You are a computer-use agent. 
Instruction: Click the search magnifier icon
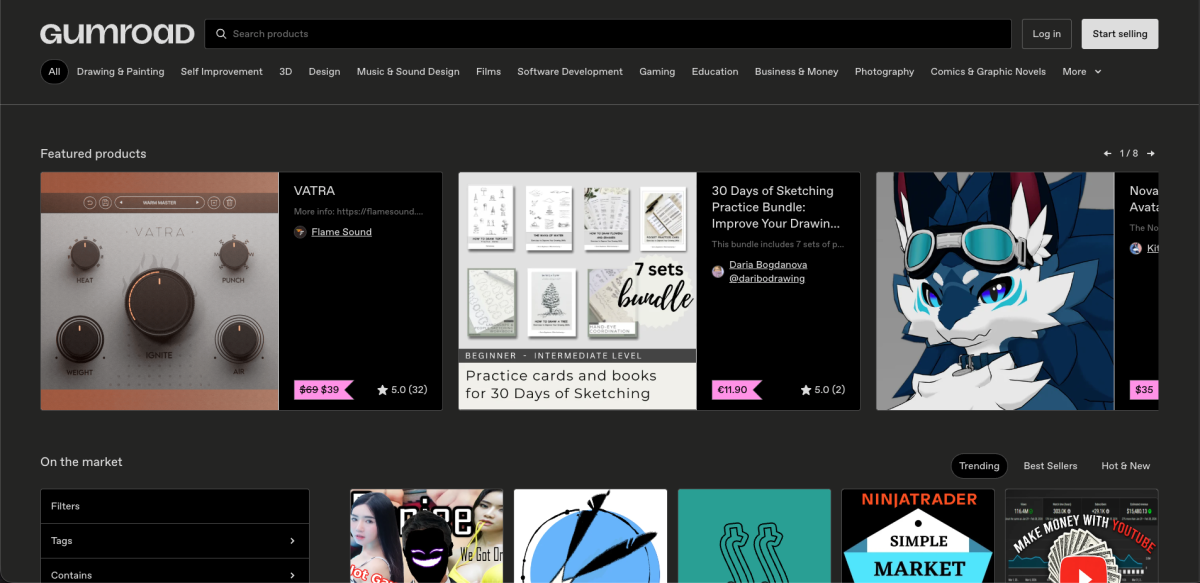(x=221, y=34)
